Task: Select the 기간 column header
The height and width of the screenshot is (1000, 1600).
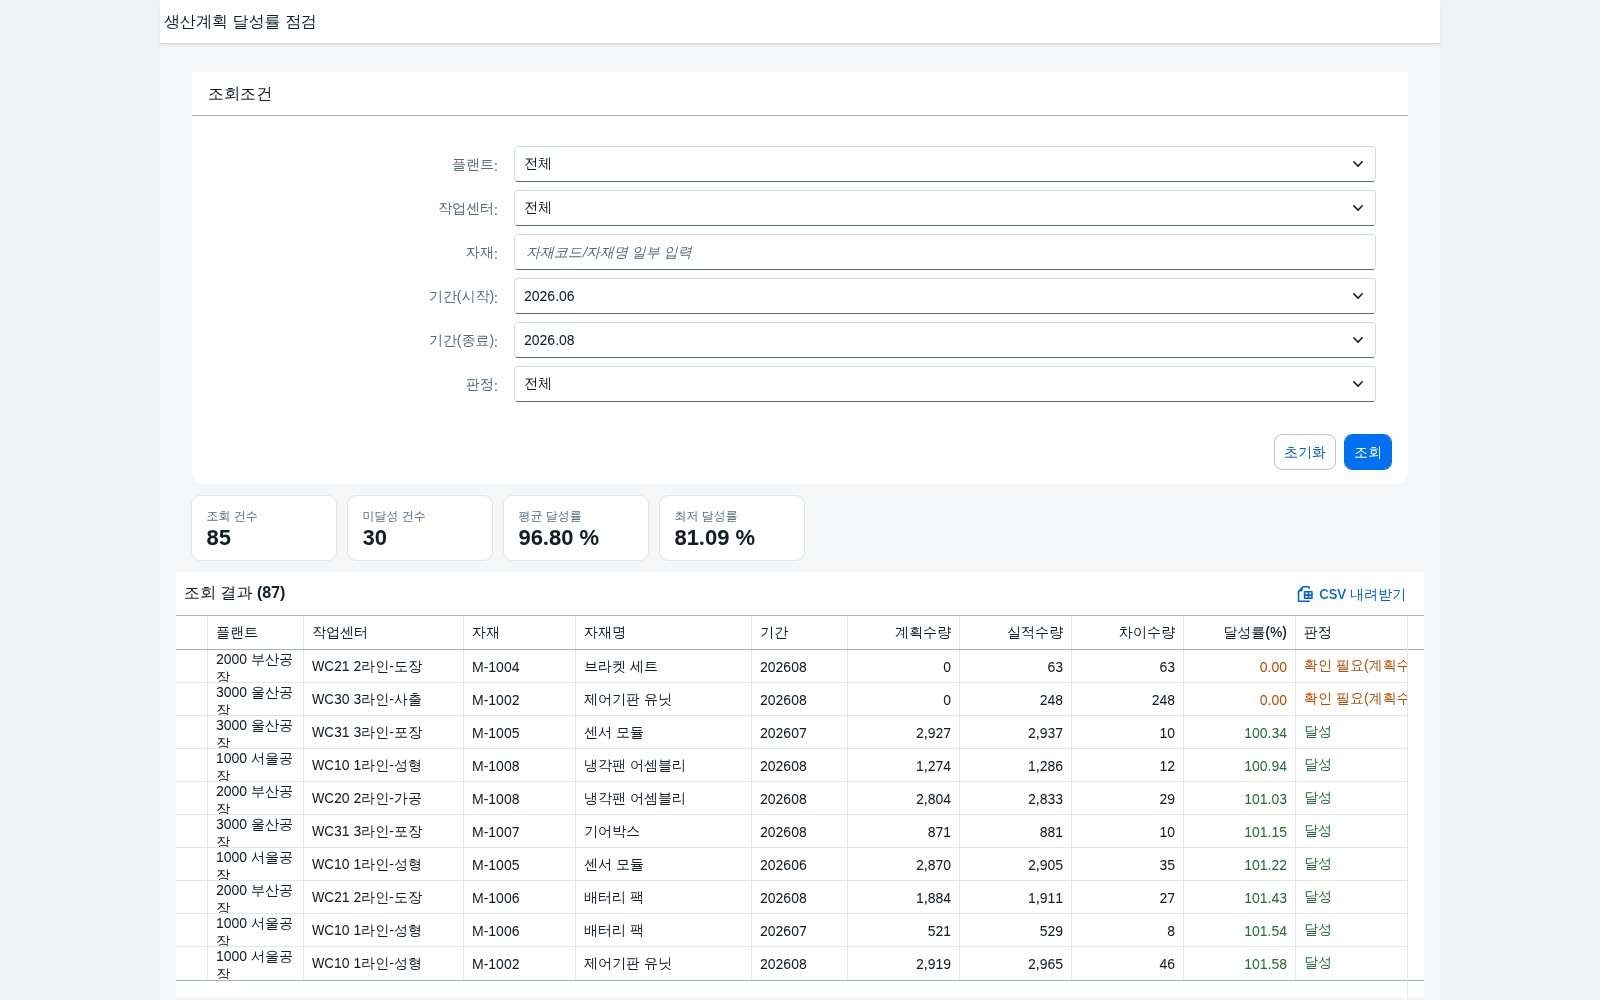Action: [x=799, y=633]
